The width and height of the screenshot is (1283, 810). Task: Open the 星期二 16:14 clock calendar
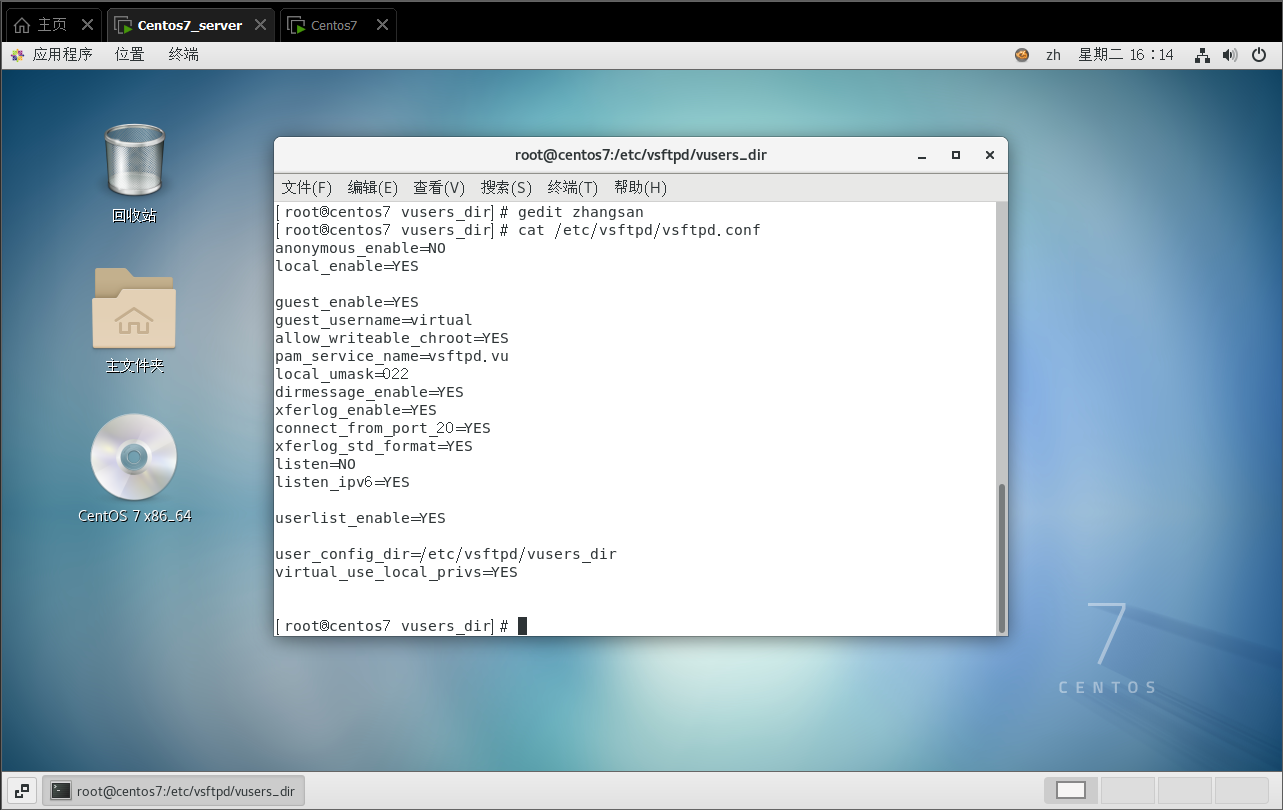point(1125,55)
